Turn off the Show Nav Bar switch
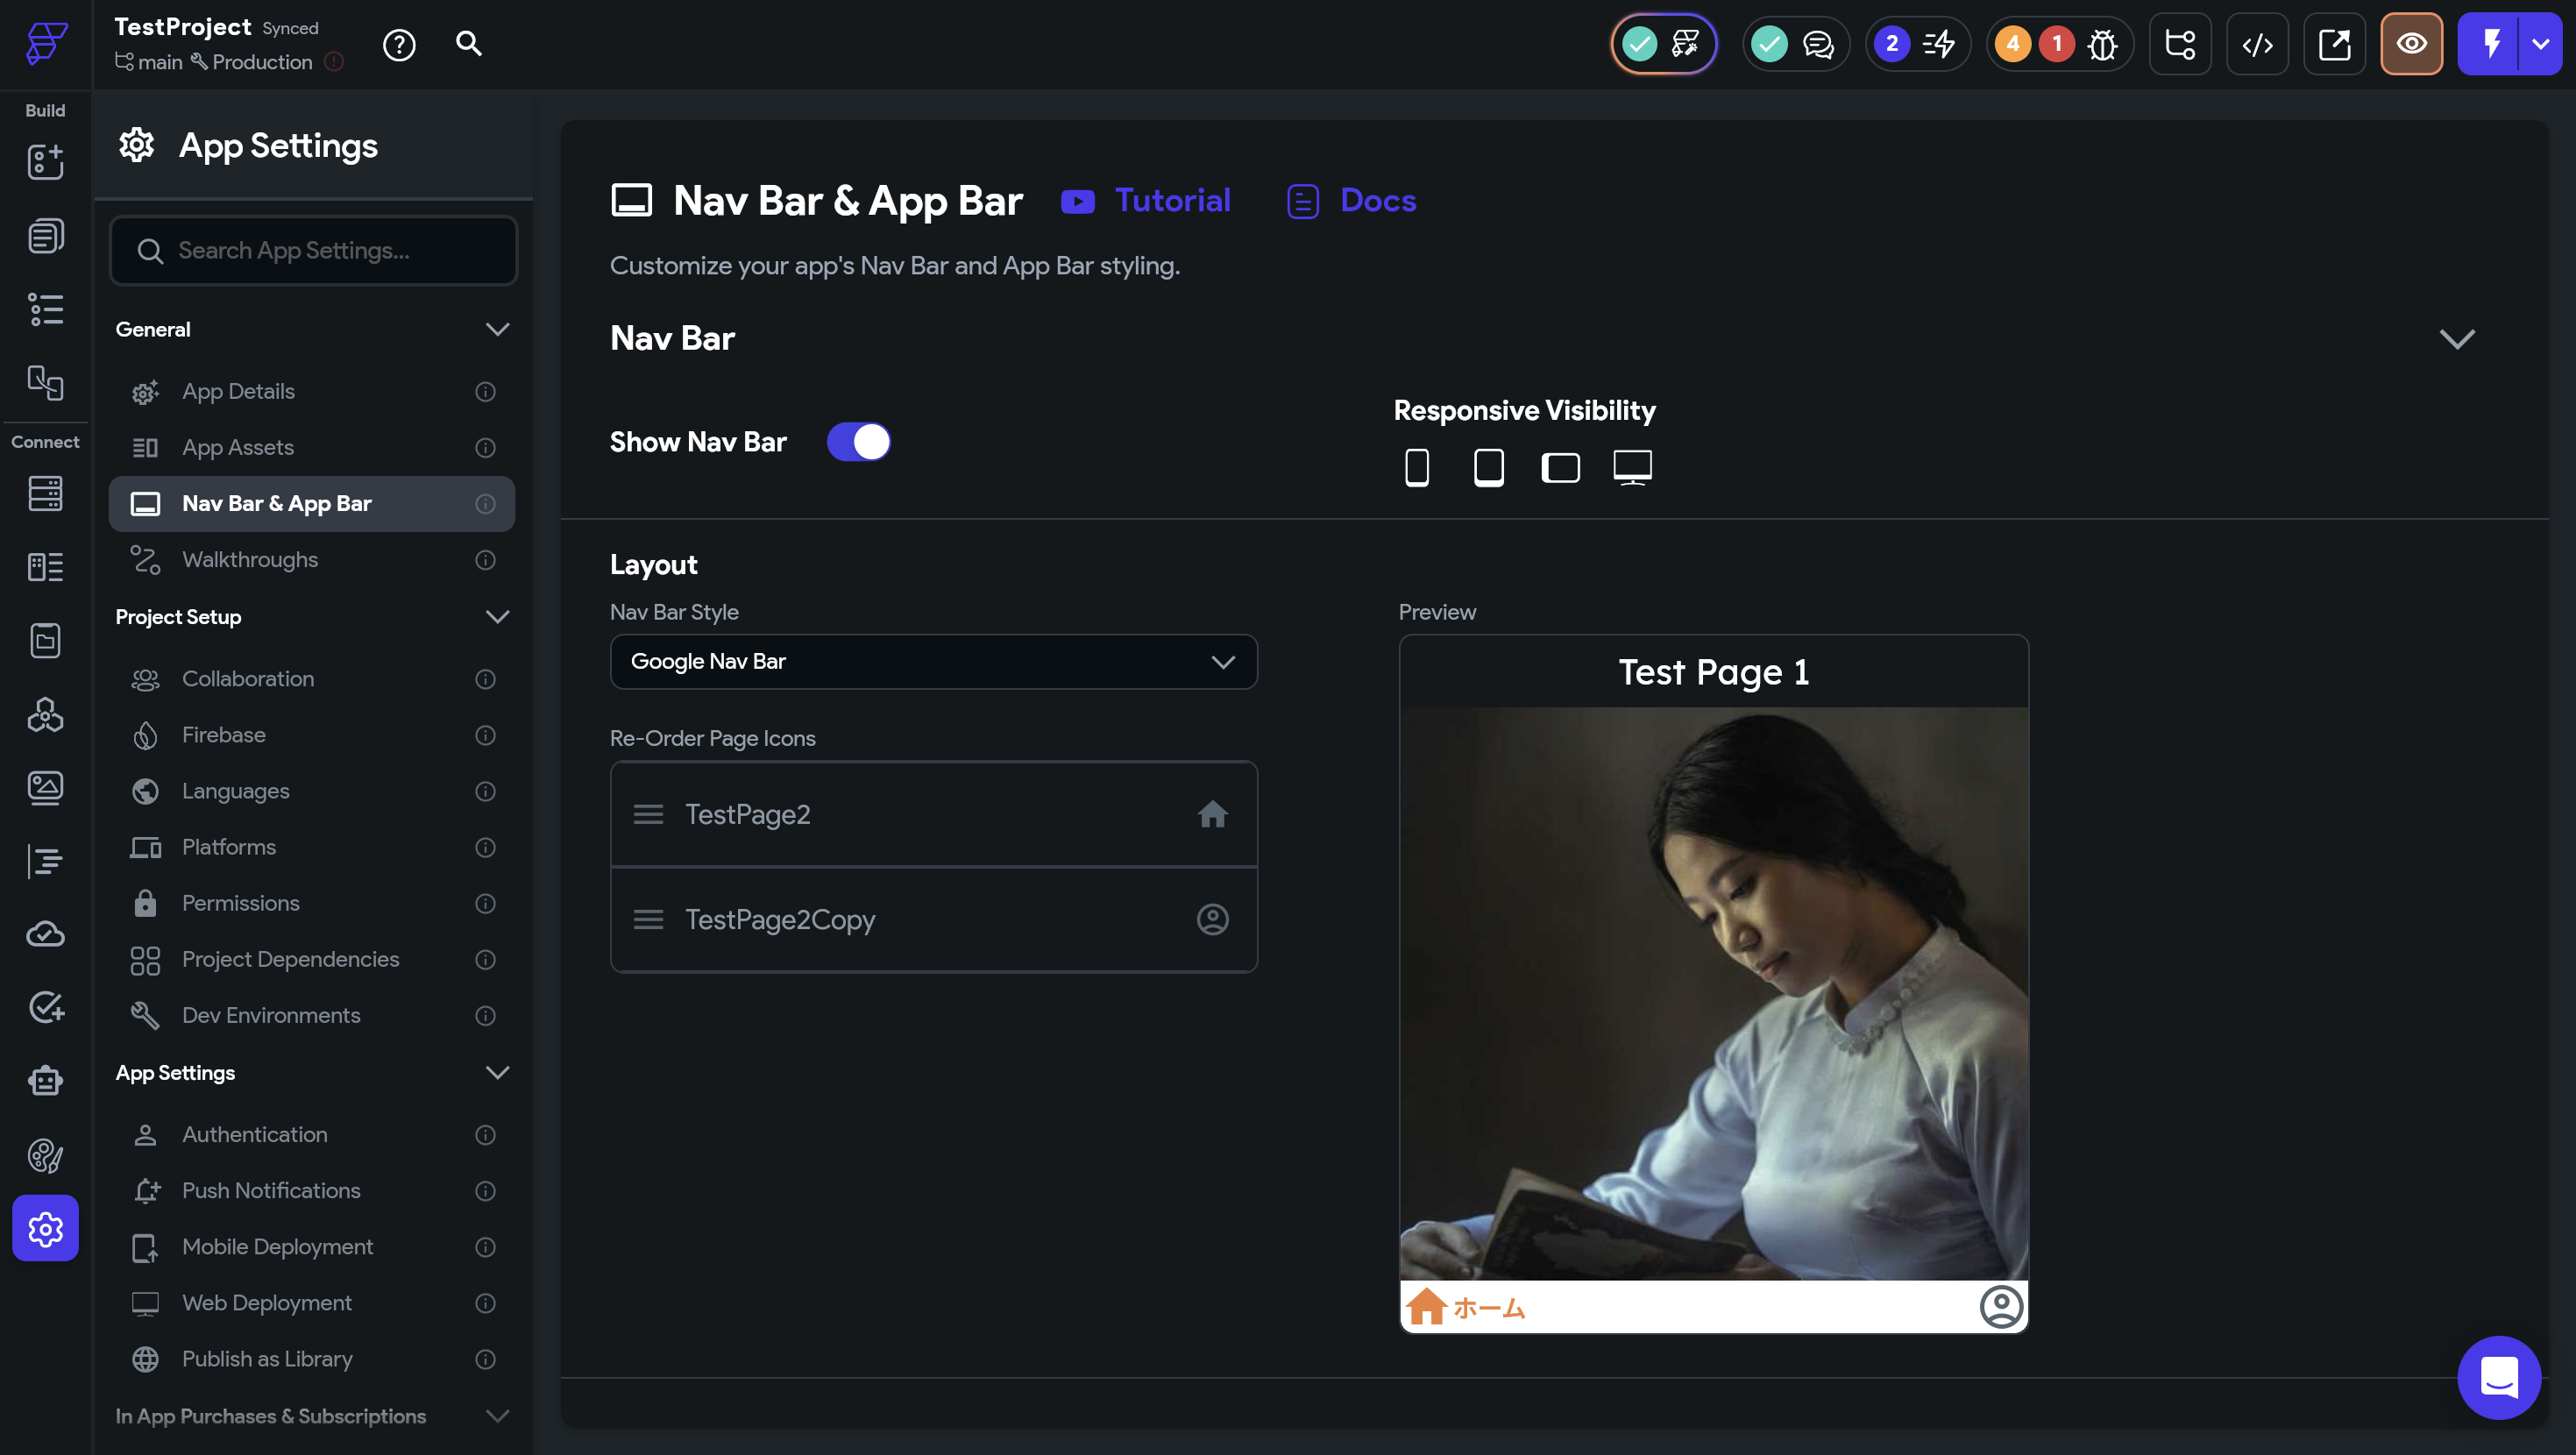The width and height of the screenshot is (2576, 1455). [858, 442]
